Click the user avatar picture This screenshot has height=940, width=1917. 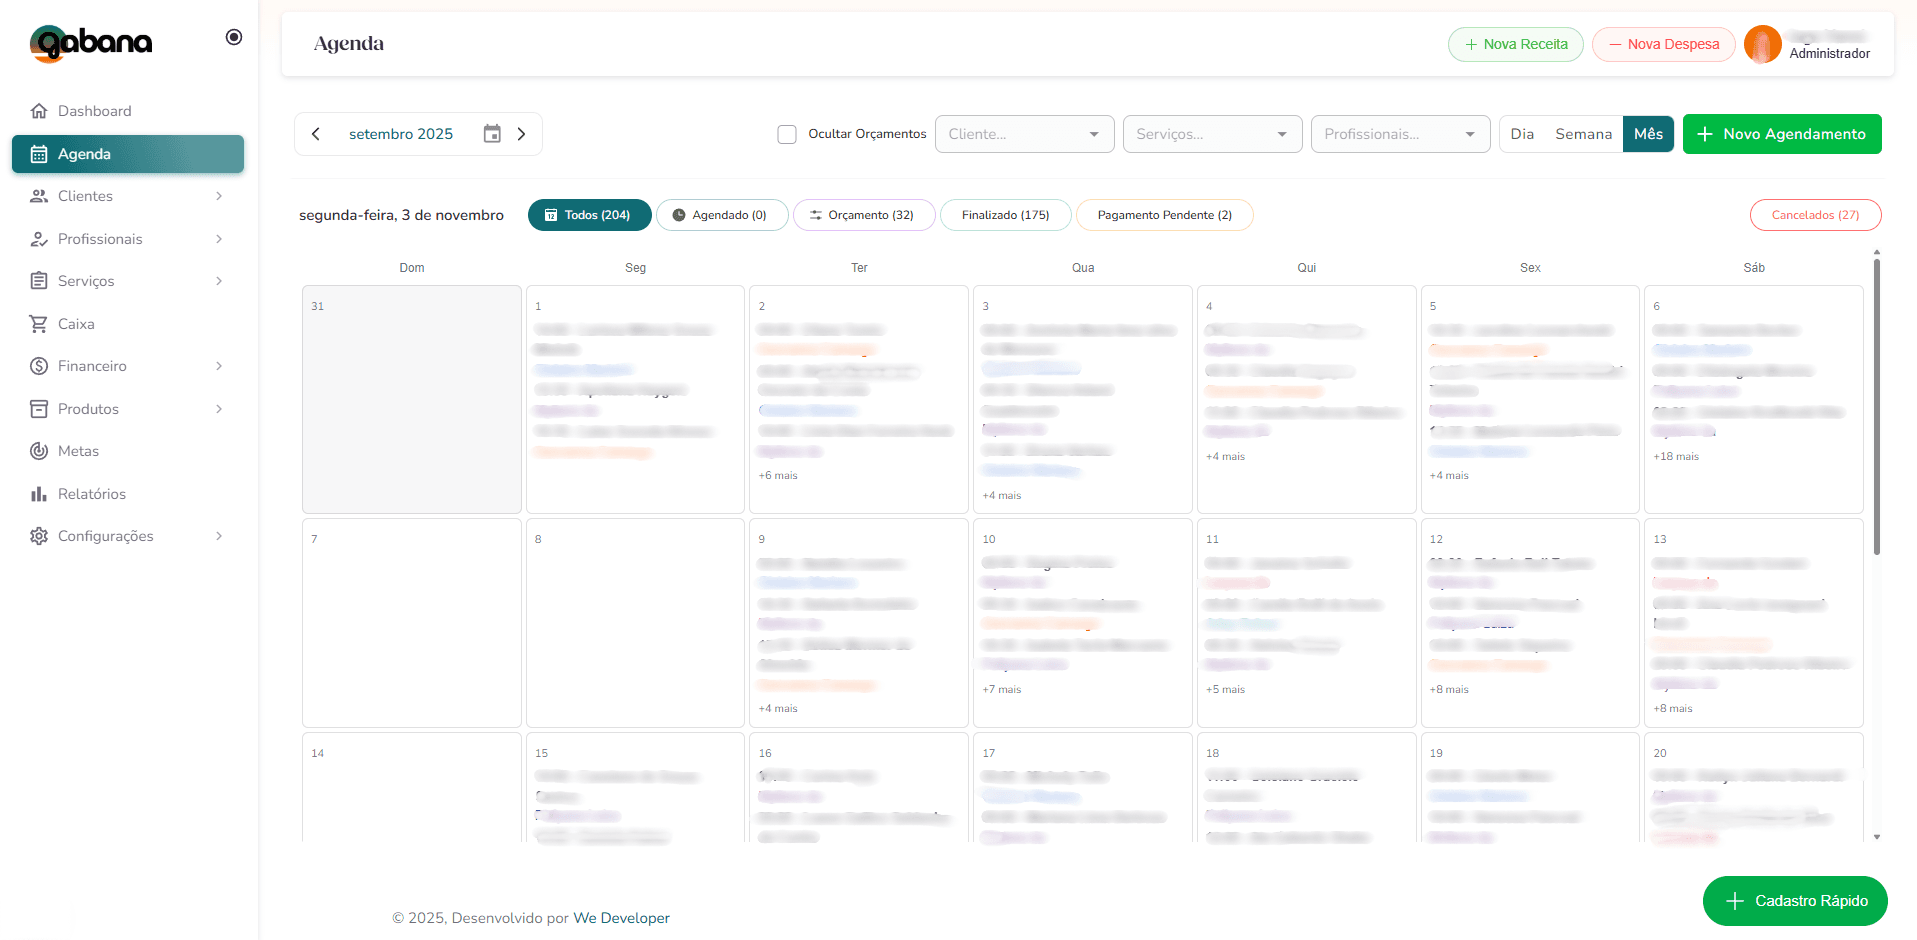coord(1762,45)
